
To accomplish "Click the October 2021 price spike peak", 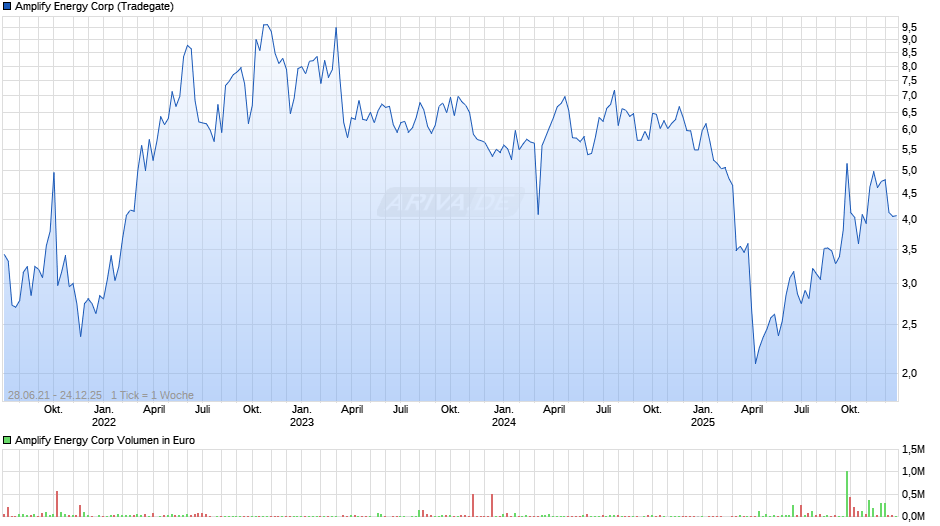I will (x=54, y=173).
